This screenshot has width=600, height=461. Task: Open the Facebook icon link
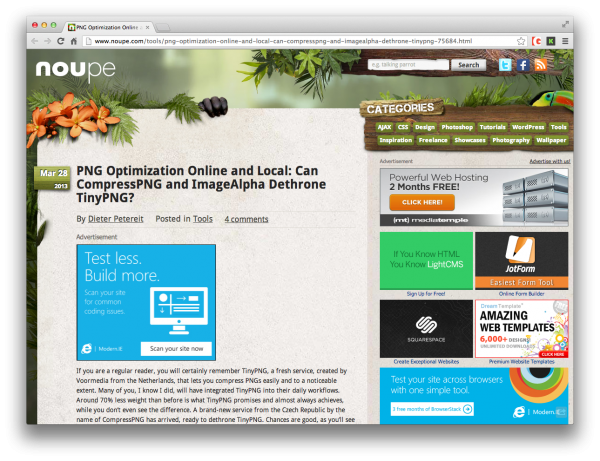(522, 65)
